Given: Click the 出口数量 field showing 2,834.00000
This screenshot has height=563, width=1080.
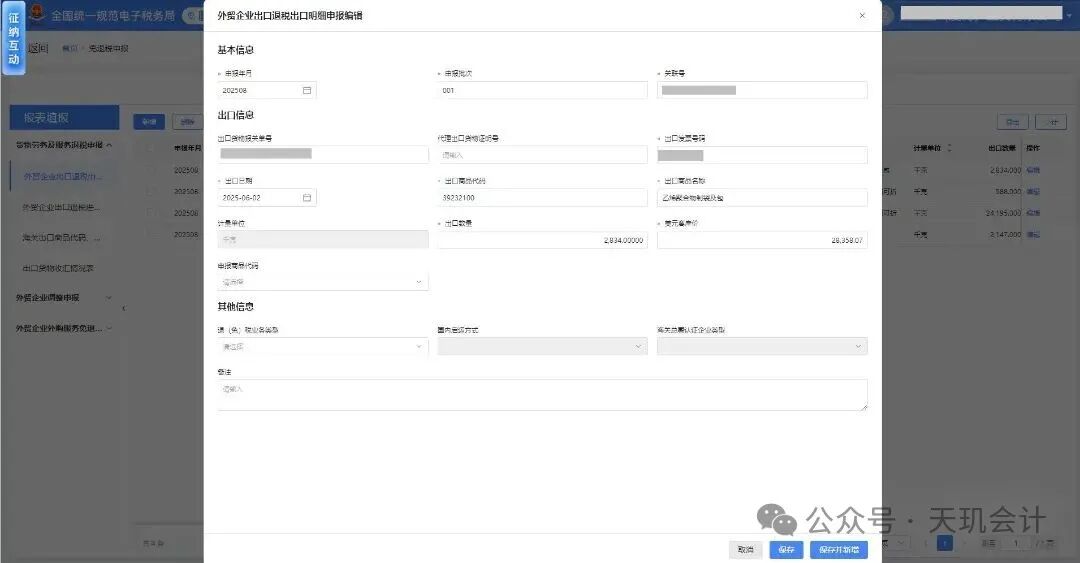Looking at the screenshot, I should point(542,240).
